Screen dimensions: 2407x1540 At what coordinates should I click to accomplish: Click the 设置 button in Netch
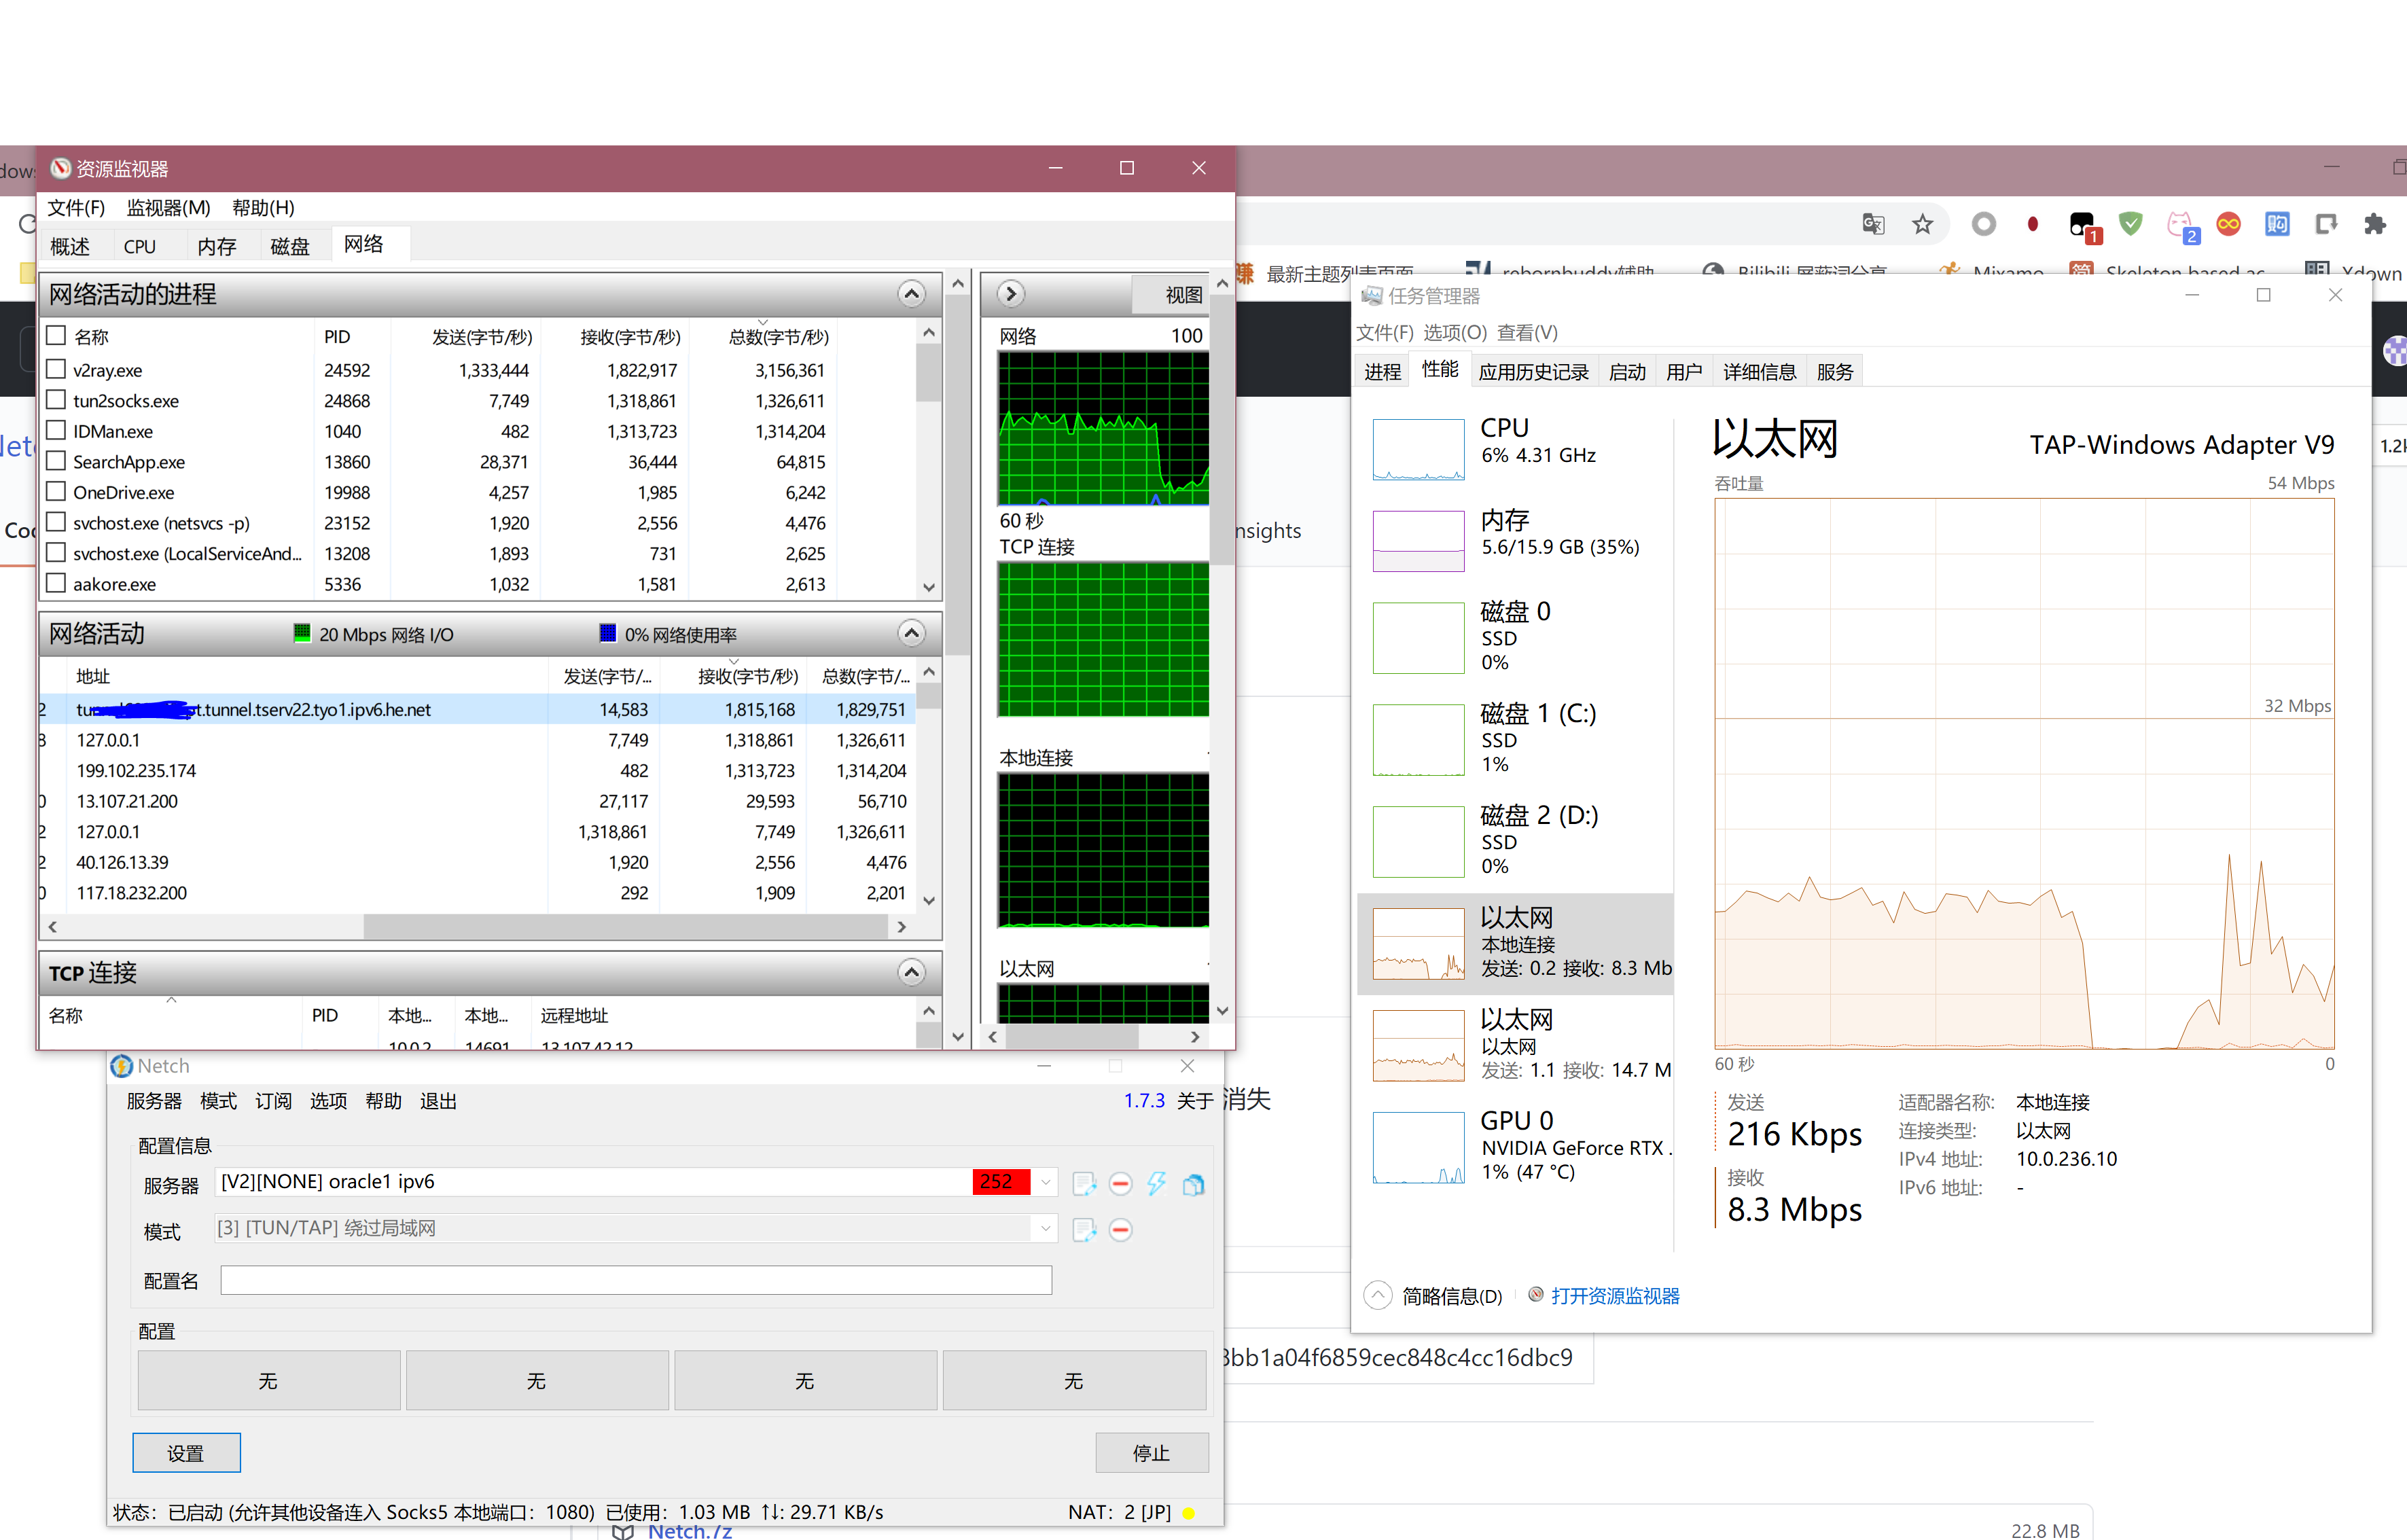coord(186,1452)
